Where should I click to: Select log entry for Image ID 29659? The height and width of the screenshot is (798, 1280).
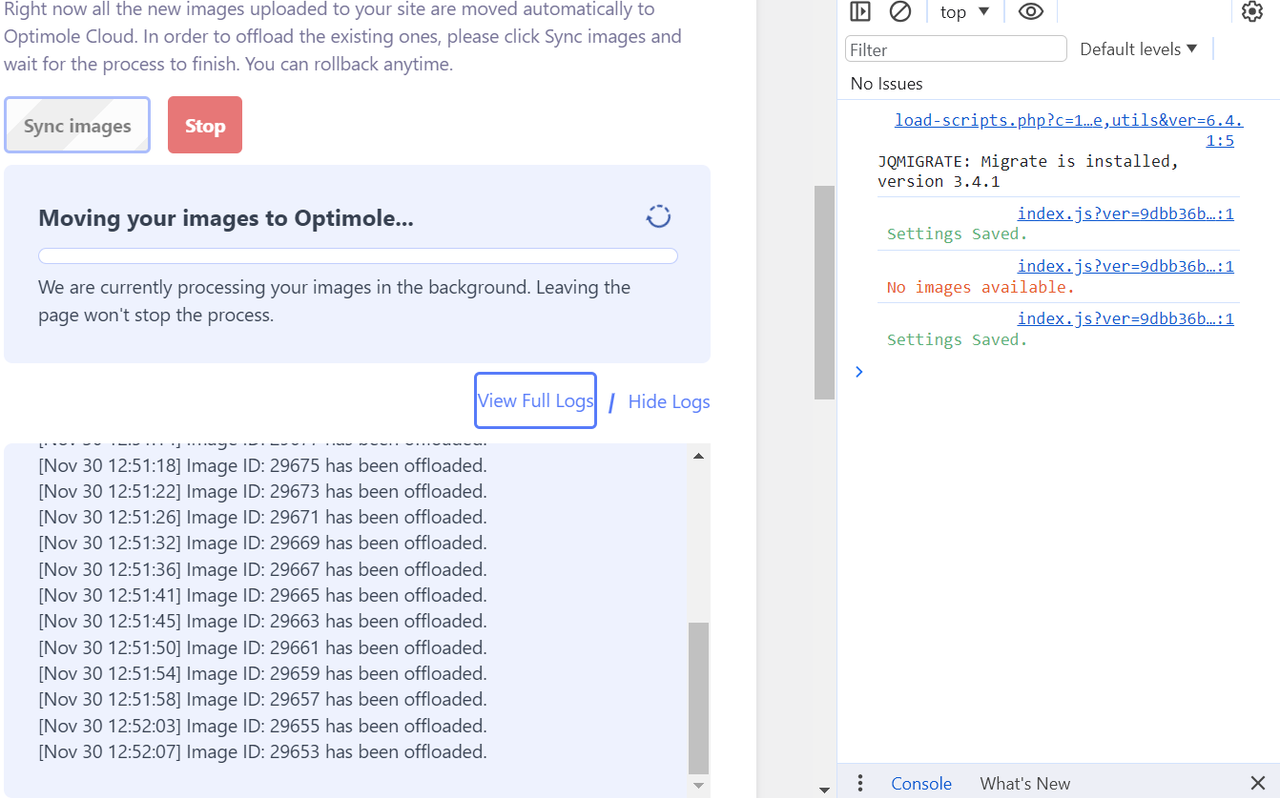coord(263,673)
